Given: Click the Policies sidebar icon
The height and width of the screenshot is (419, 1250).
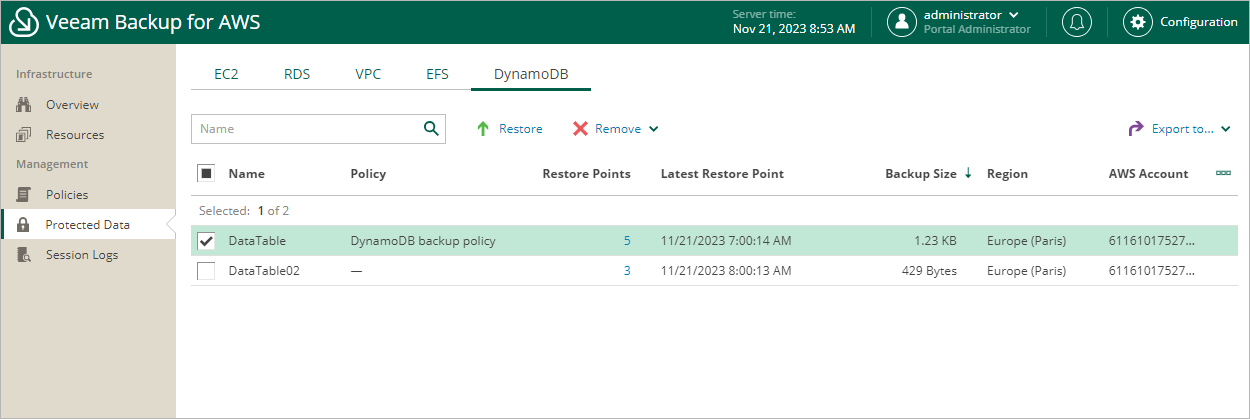Looking at the screenshot, I should 25,195.
